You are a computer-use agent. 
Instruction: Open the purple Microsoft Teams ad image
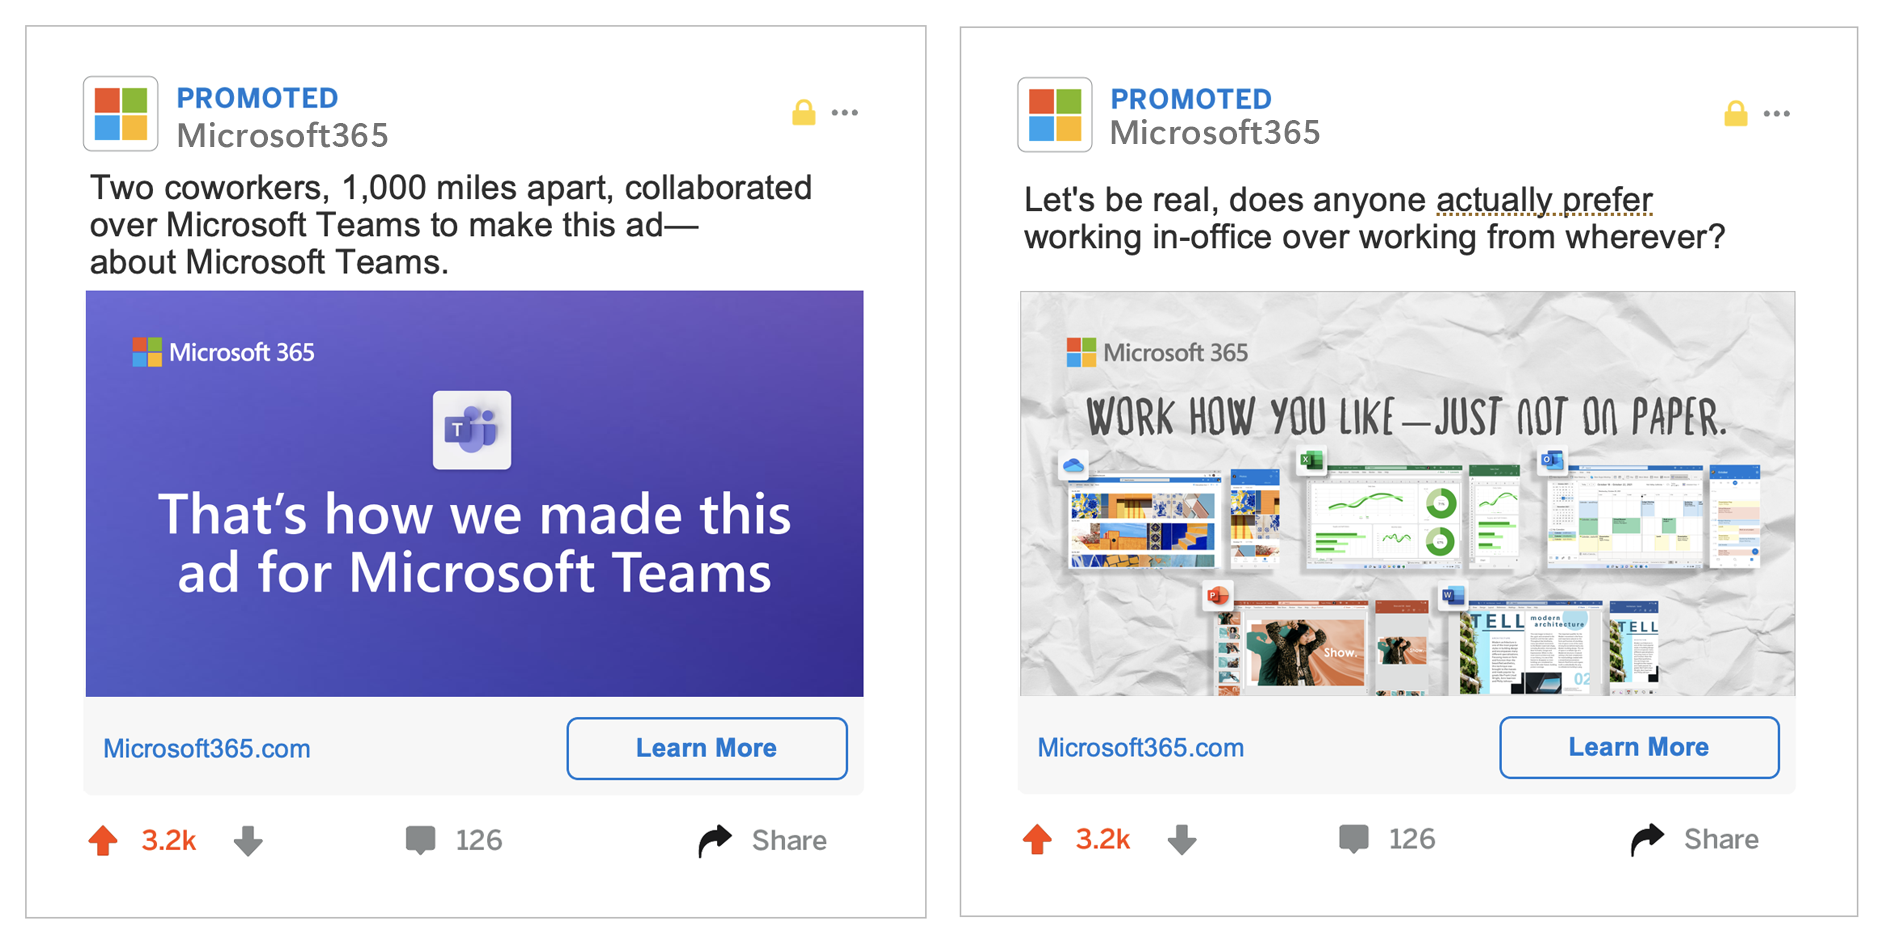click(475, 494)
